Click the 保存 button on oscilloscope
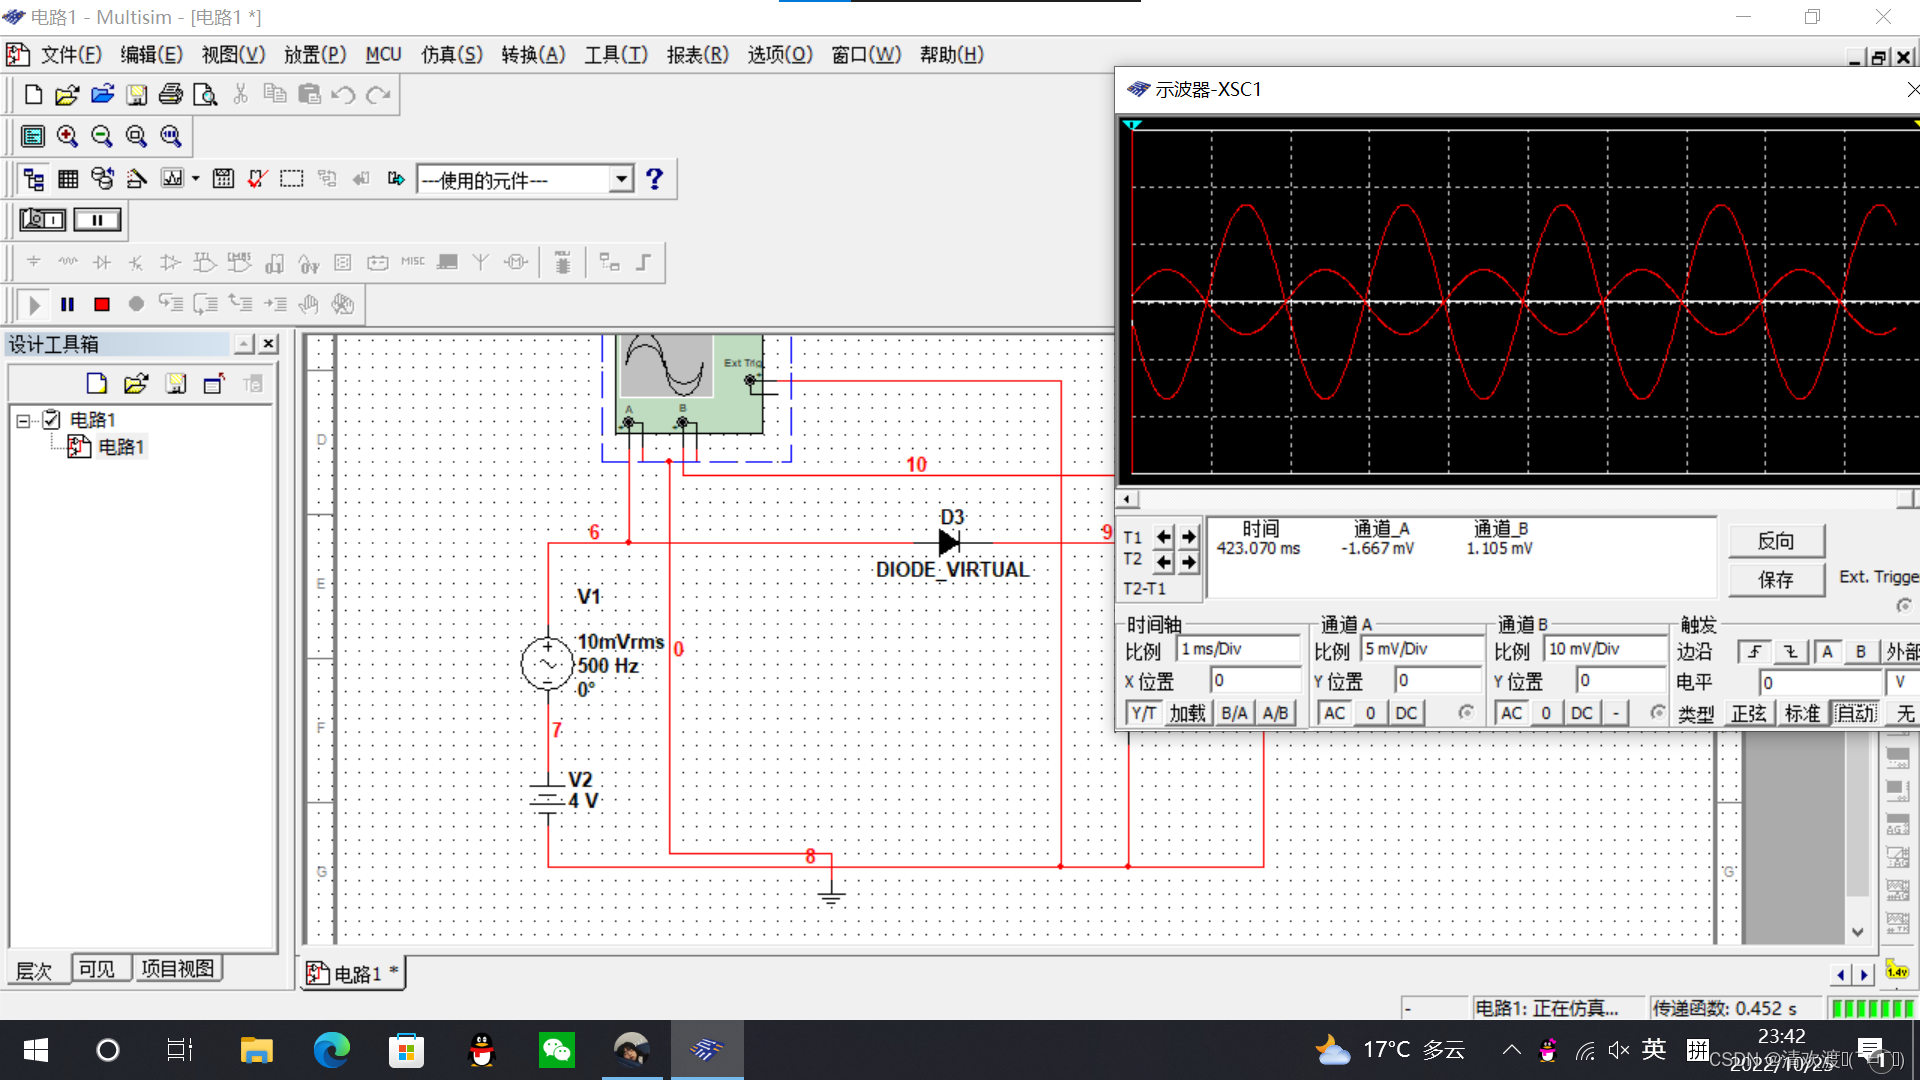The height and width of the screenshot is (1080, 1920). click(1775, 580)
